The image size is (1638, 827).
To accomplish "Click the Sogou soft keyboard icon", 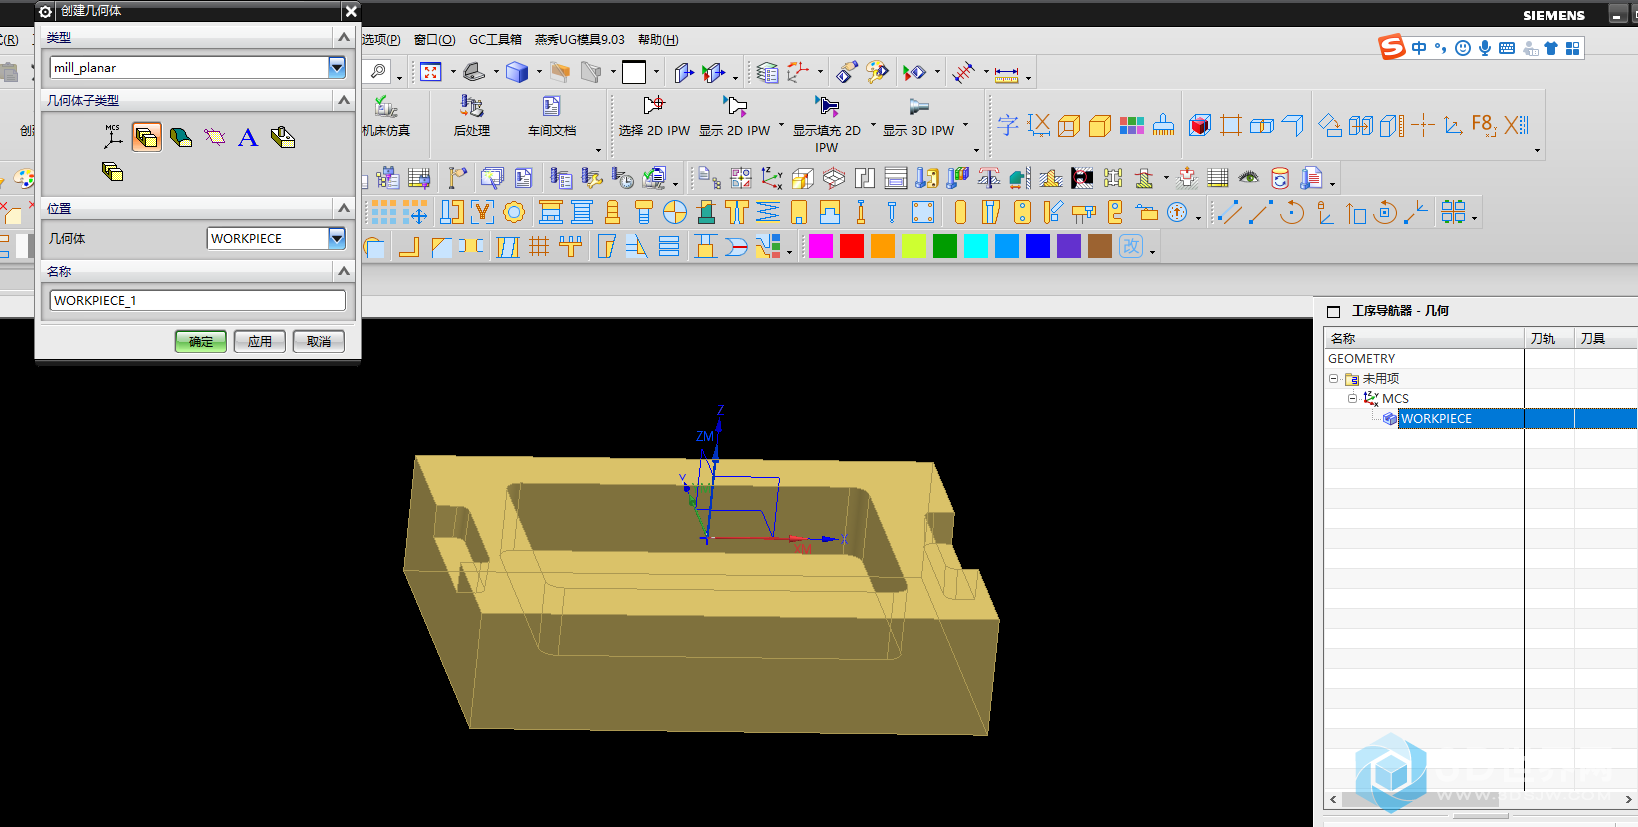I will 1507,48.
